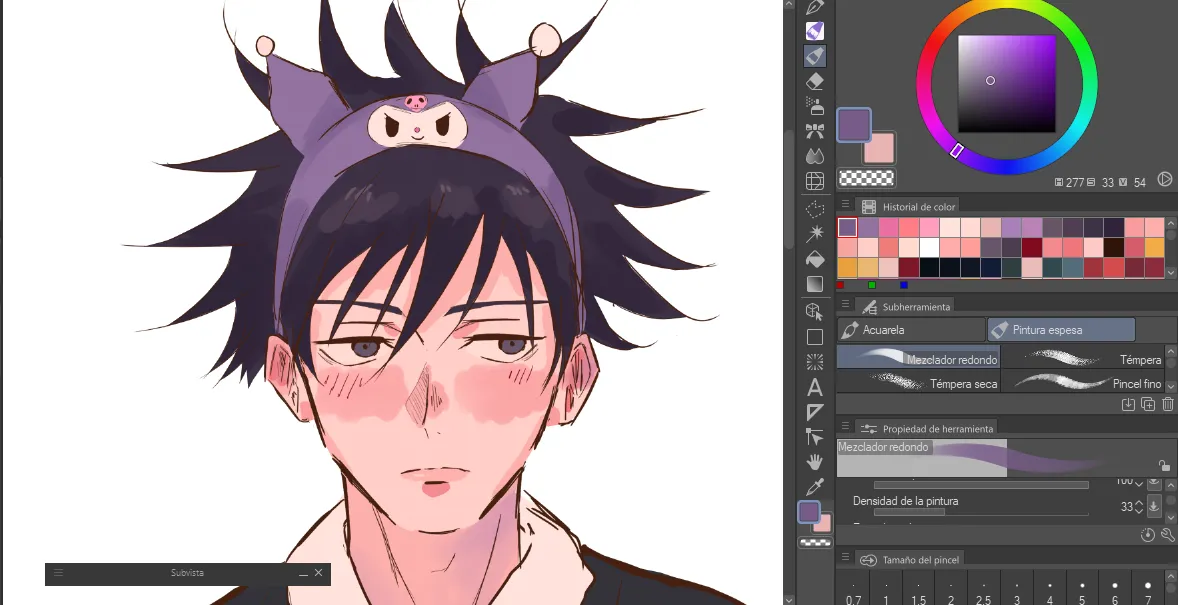Select the Fill bucket tool

(x=814, y=259)
